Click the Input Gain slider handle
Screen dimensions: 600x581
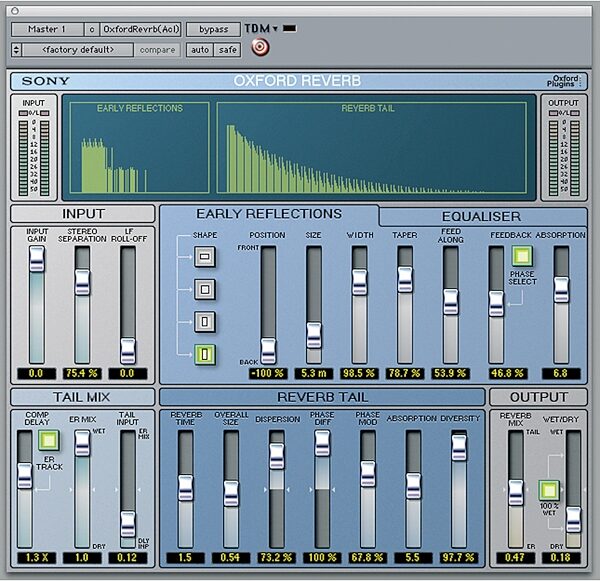point(37,259)
